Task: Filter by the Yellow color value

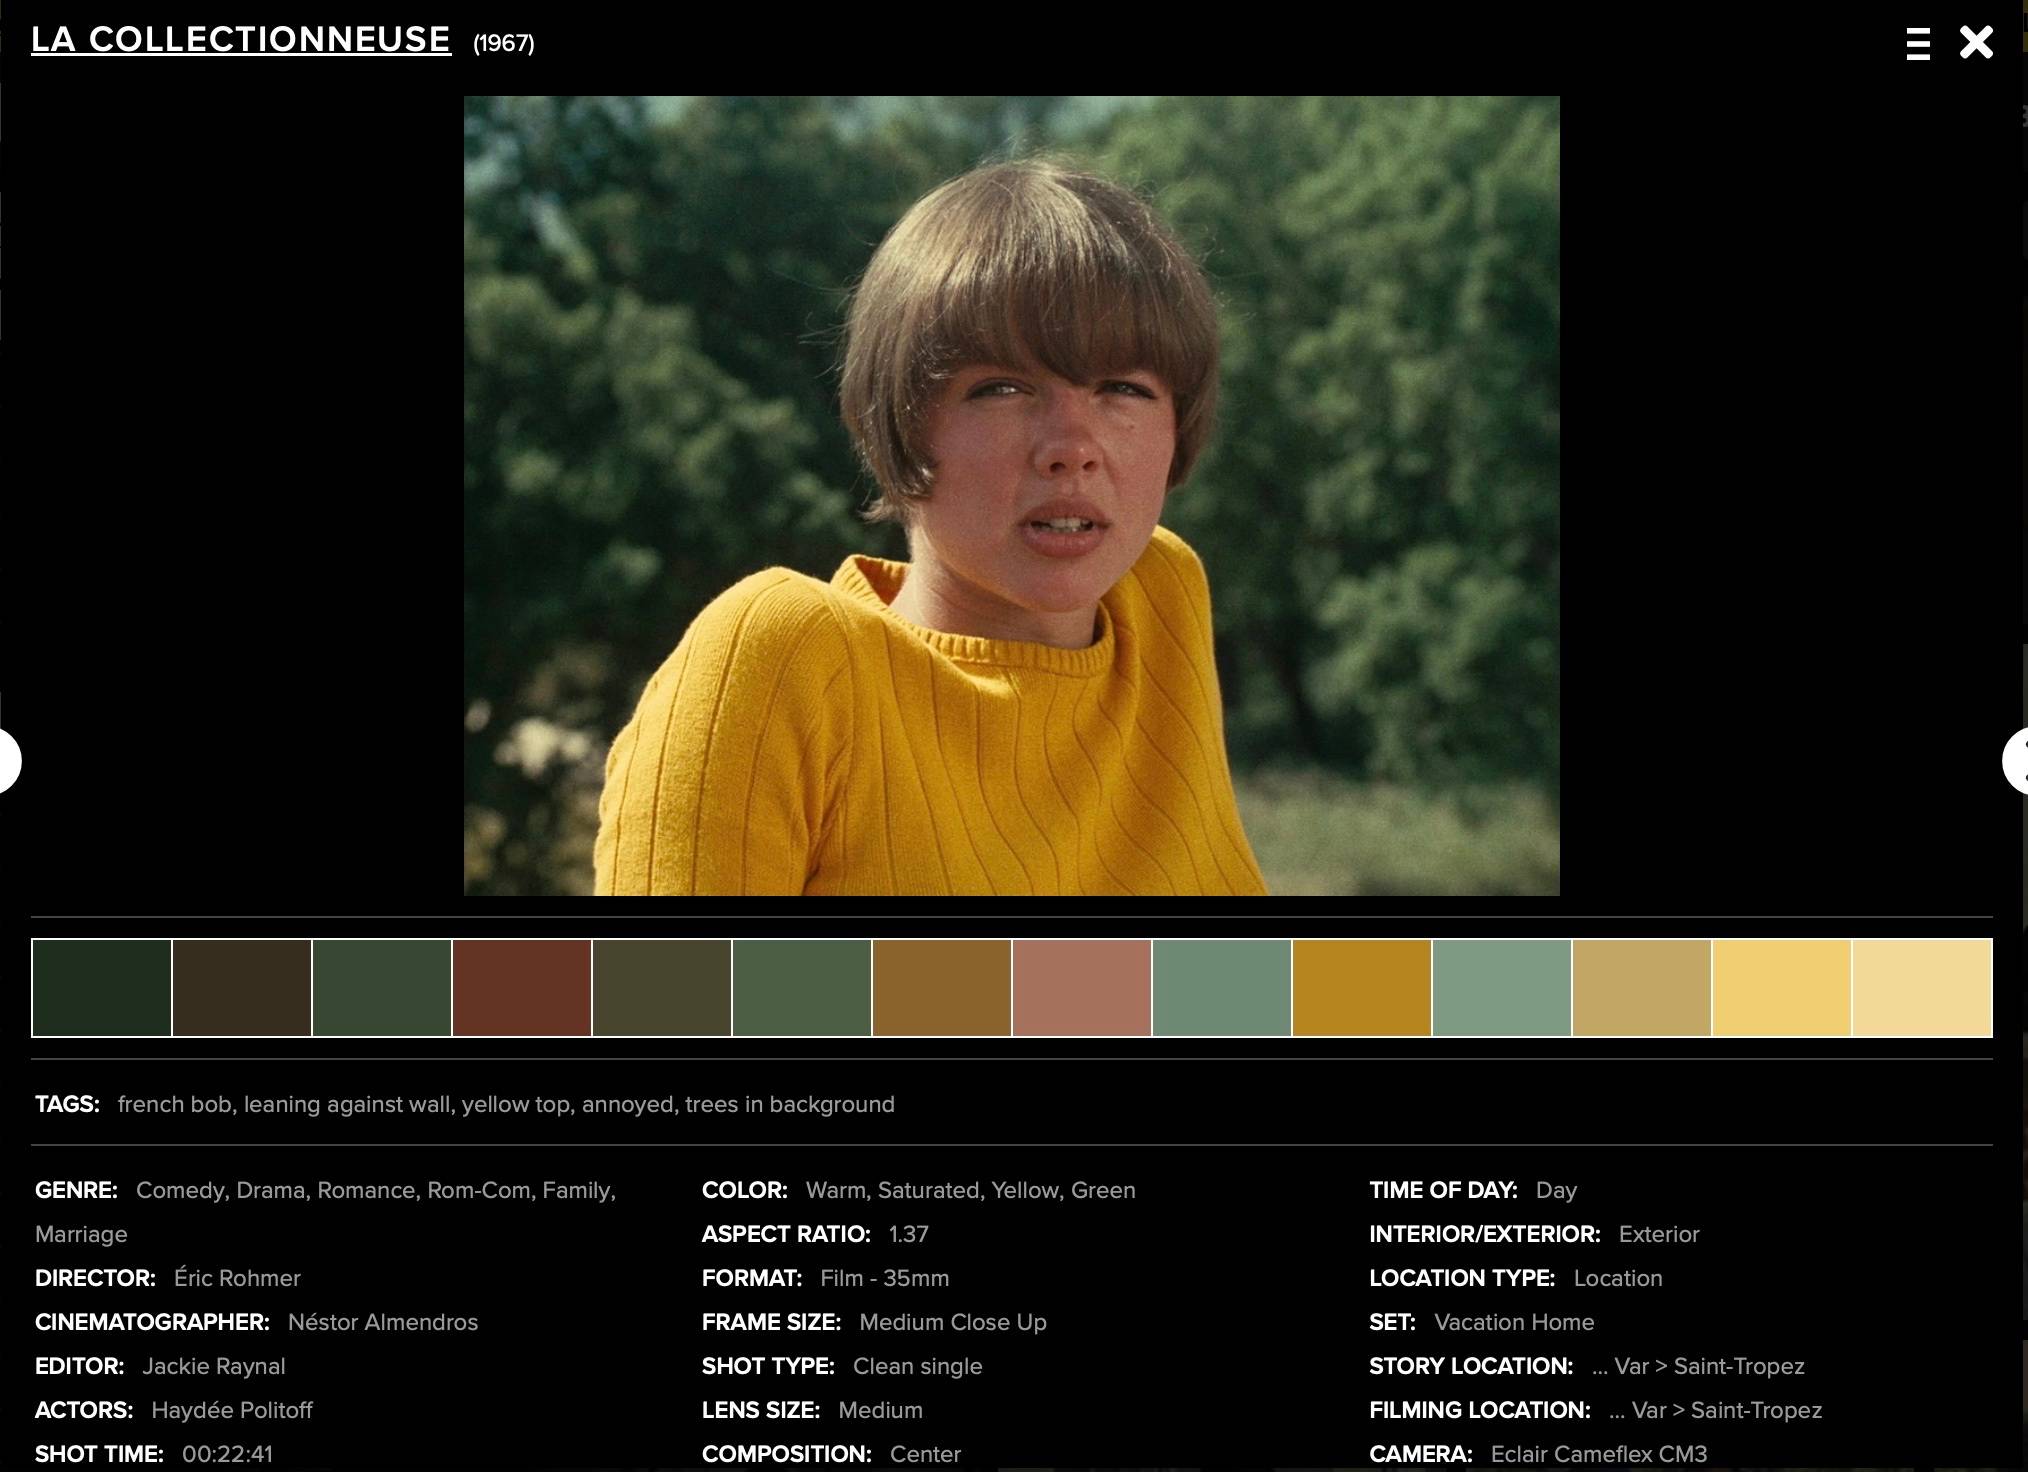Action: [1025, 1190]
